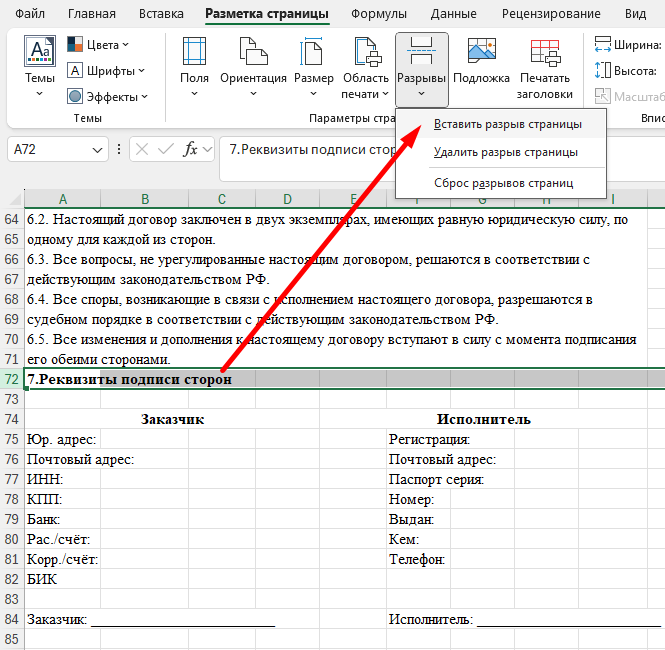Click the formula bar confirm checkmark icon
665x650 pixels.
[165, 149]
